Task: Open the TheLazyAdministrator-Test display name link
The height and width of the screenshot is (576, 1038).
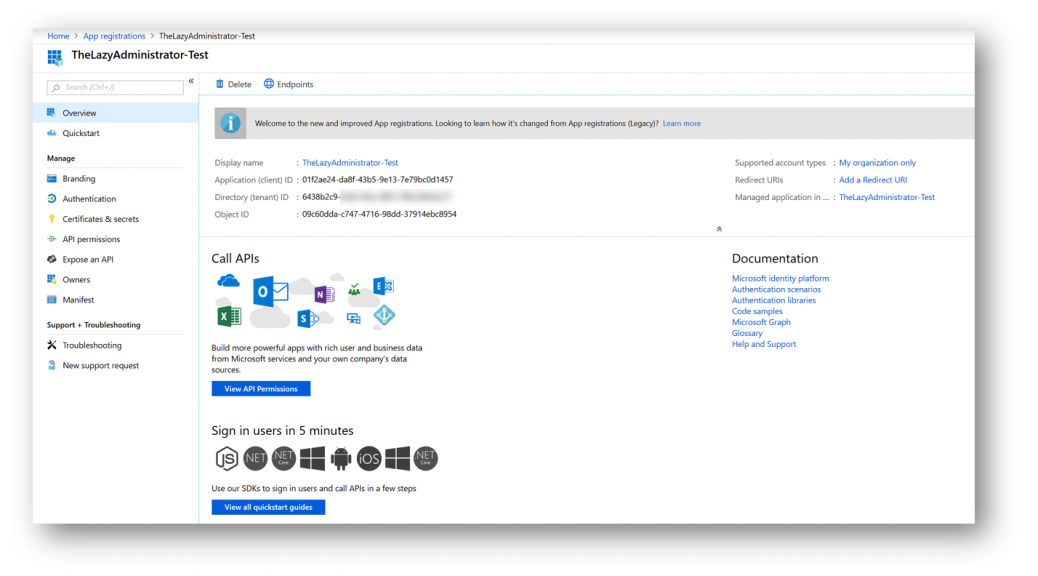Action: [350, 163]
